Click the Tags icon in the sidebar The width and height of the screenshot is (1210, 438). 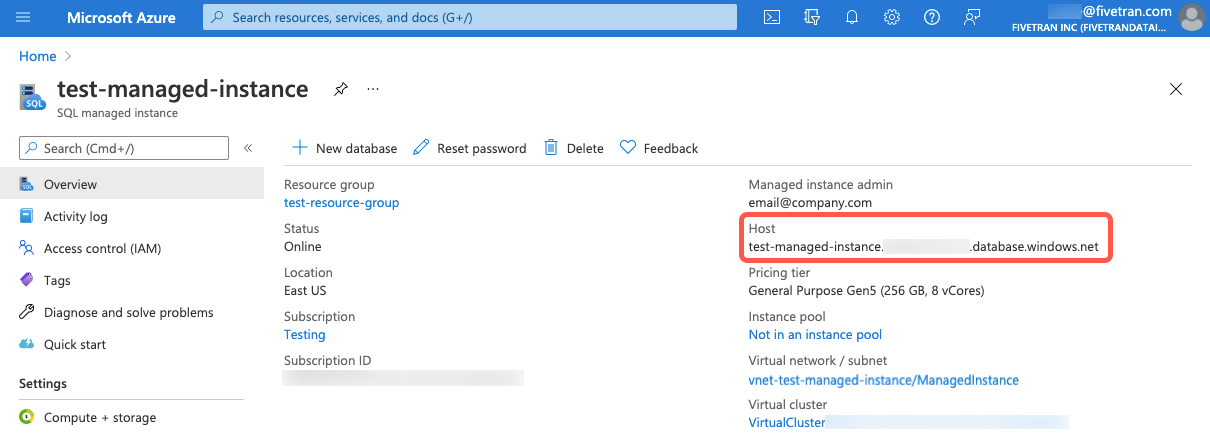[x=27, y=280]
